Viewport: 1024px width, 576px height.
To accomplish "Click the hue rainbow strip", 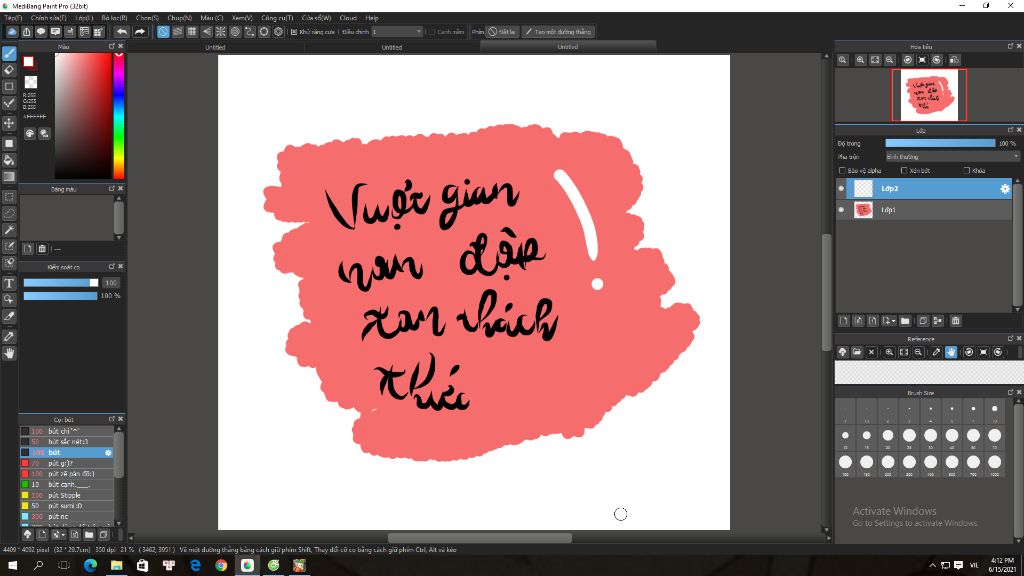I will tap(119, 116).
